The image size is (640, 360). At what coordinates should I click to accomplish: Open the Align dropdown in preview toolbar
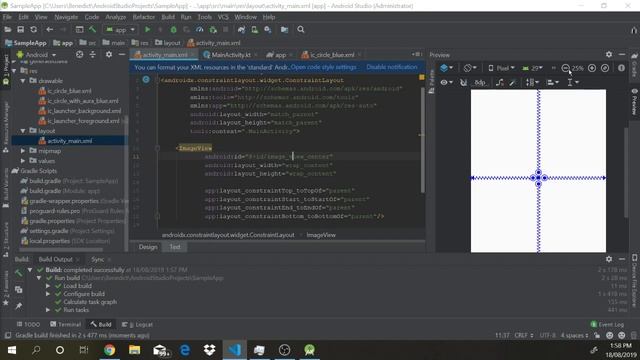tap(553, 82)
